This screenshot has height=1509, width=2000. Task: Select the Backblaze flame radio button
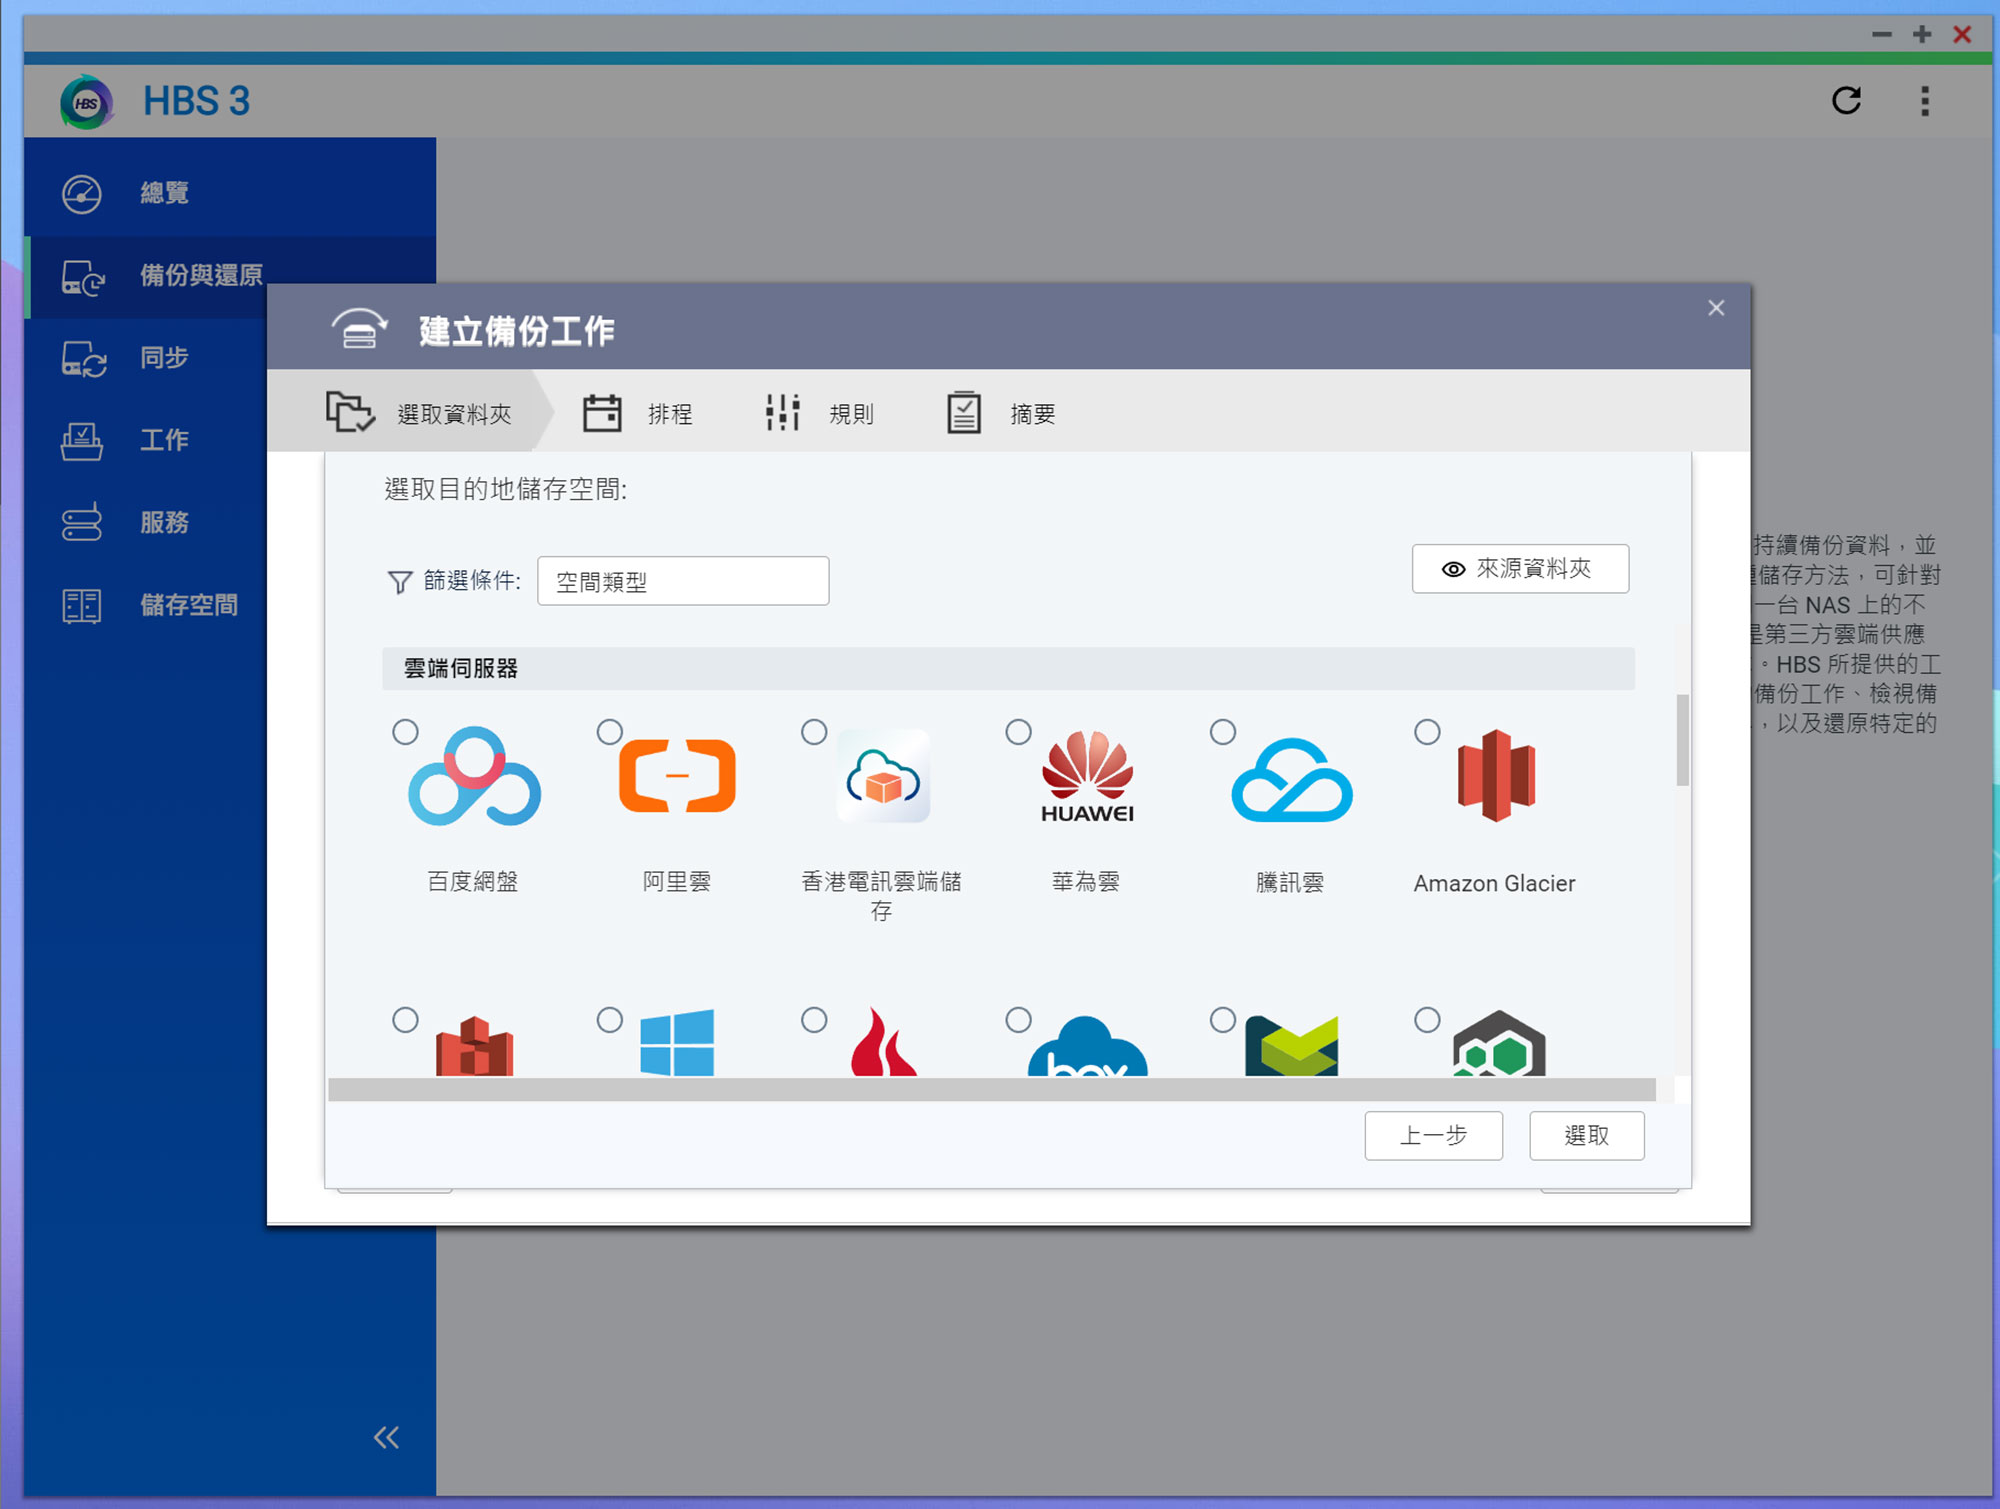[x=814, y=1020]
